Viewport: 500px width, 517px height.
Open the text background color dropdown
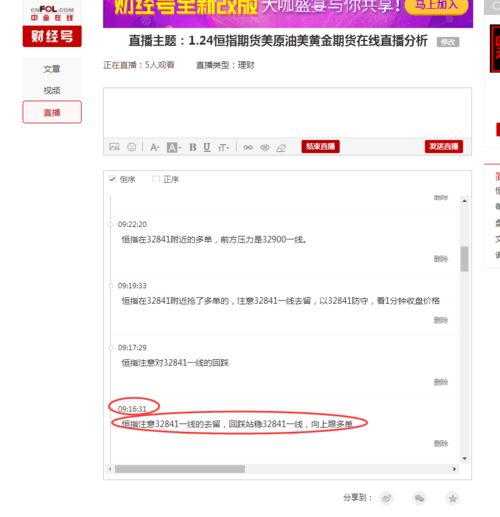[174, 147]
